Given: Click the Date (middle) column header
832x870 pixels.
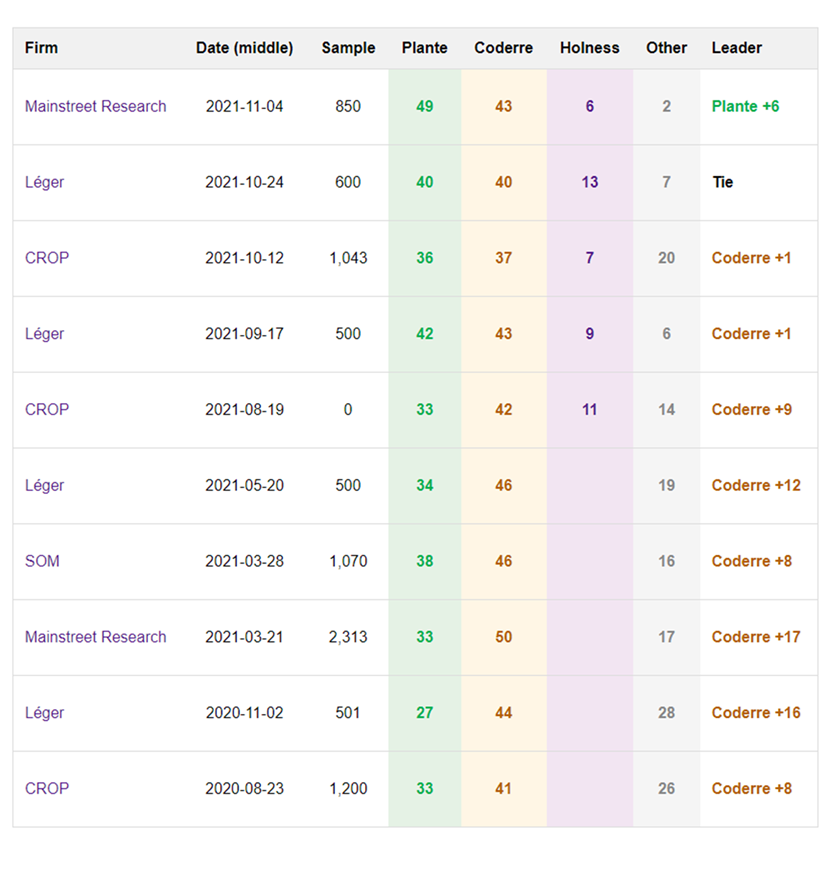Looking at the screenshot, I should [244, 48].
